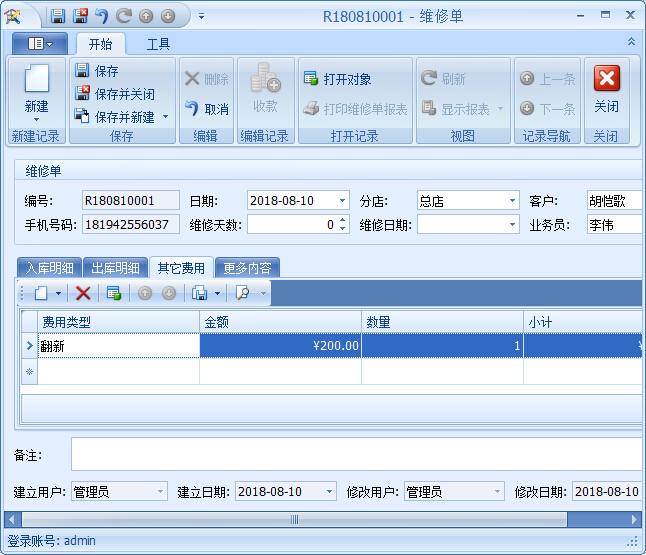Open the 保存并新建 dropdown arrow

tap(166, 117)
